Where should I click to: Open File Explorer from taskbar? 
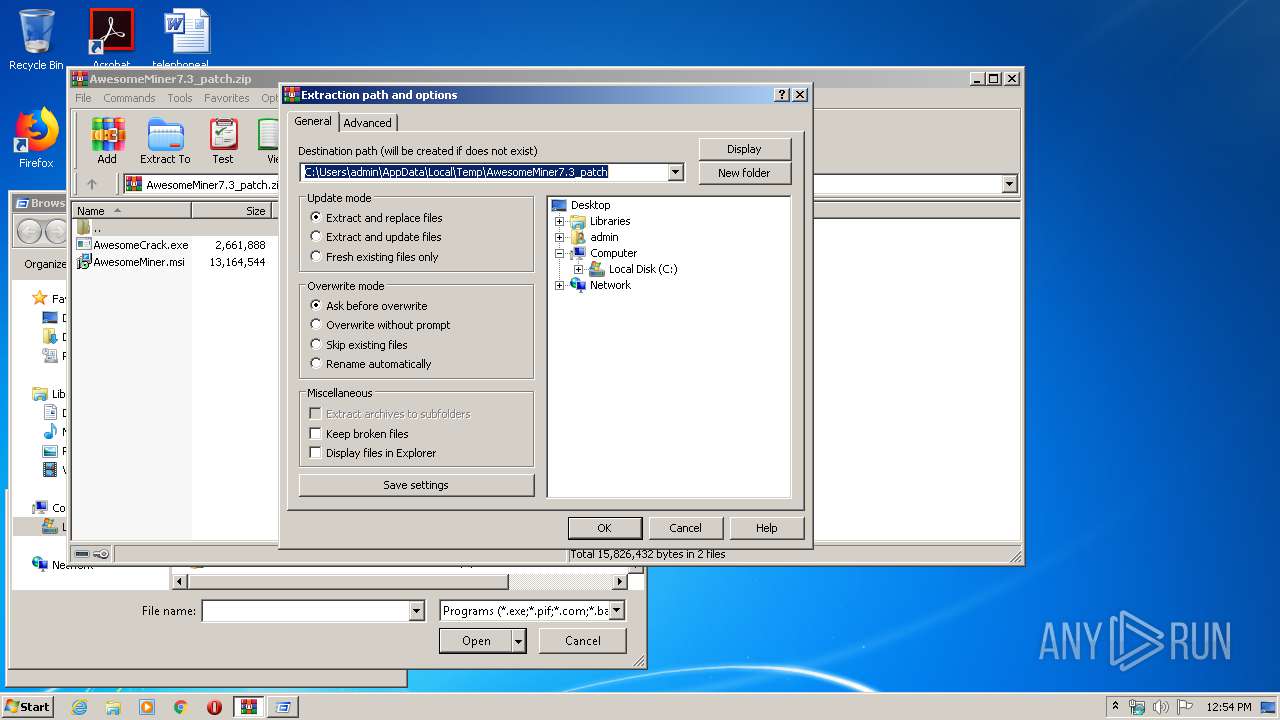tap(113, 707)
